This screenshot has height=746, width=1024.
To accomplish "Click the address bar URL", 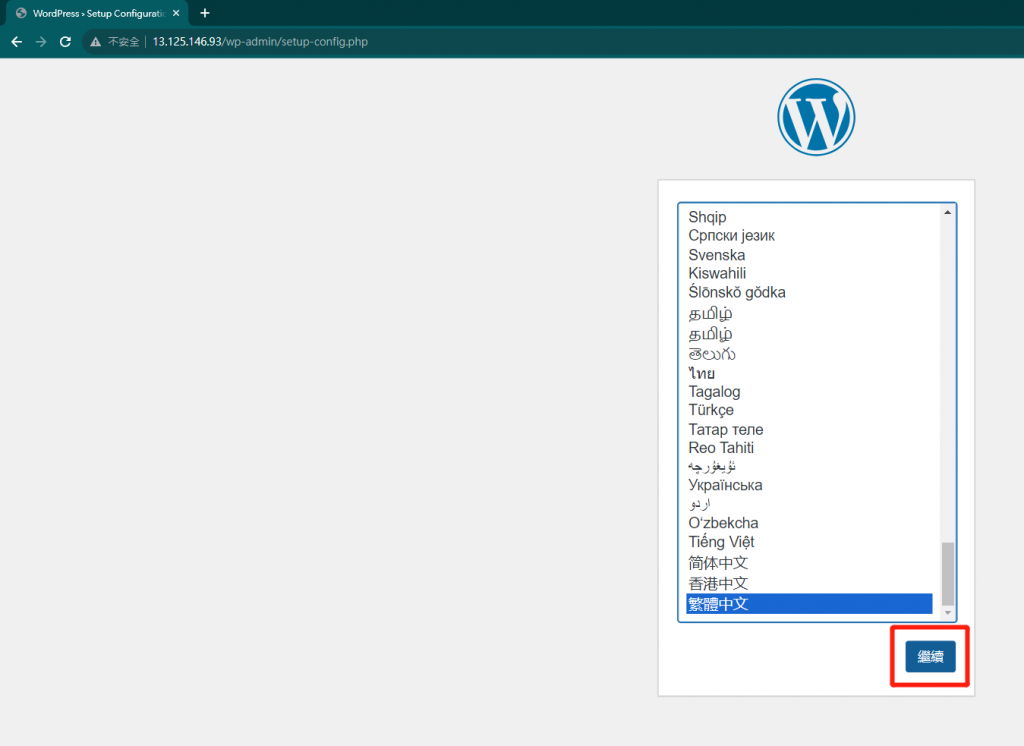I will pyautogui.click(x=260, y=42).
